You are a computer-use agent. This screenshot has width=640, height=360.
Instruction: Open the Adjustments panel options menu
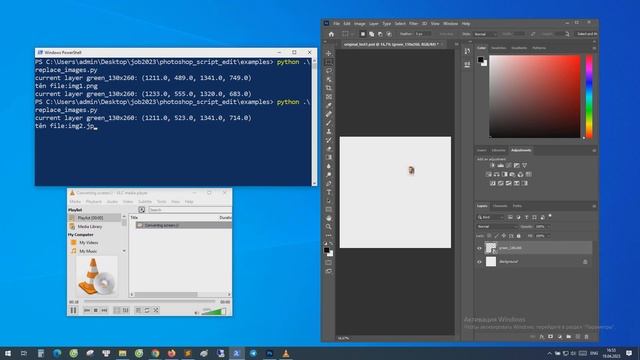click(x=594, y=151)
